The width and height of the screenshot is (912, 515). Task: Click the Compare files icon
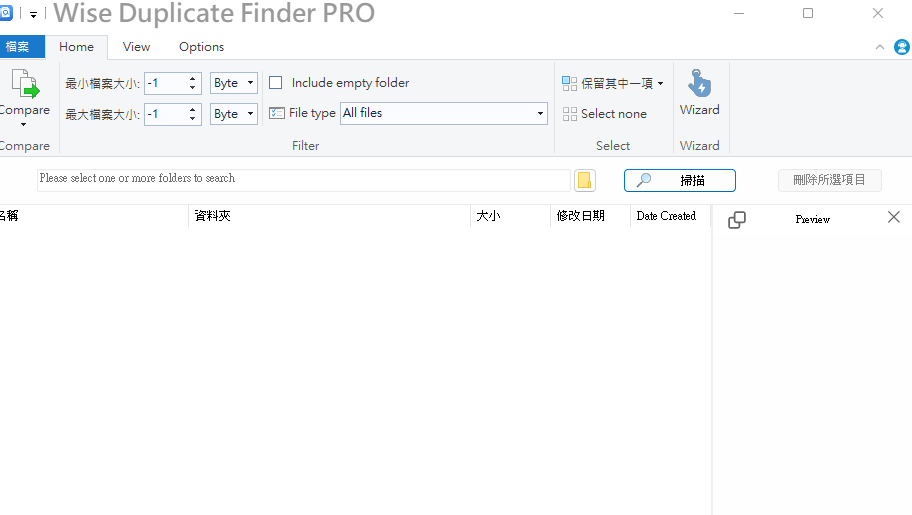click(x=25, y=84)
